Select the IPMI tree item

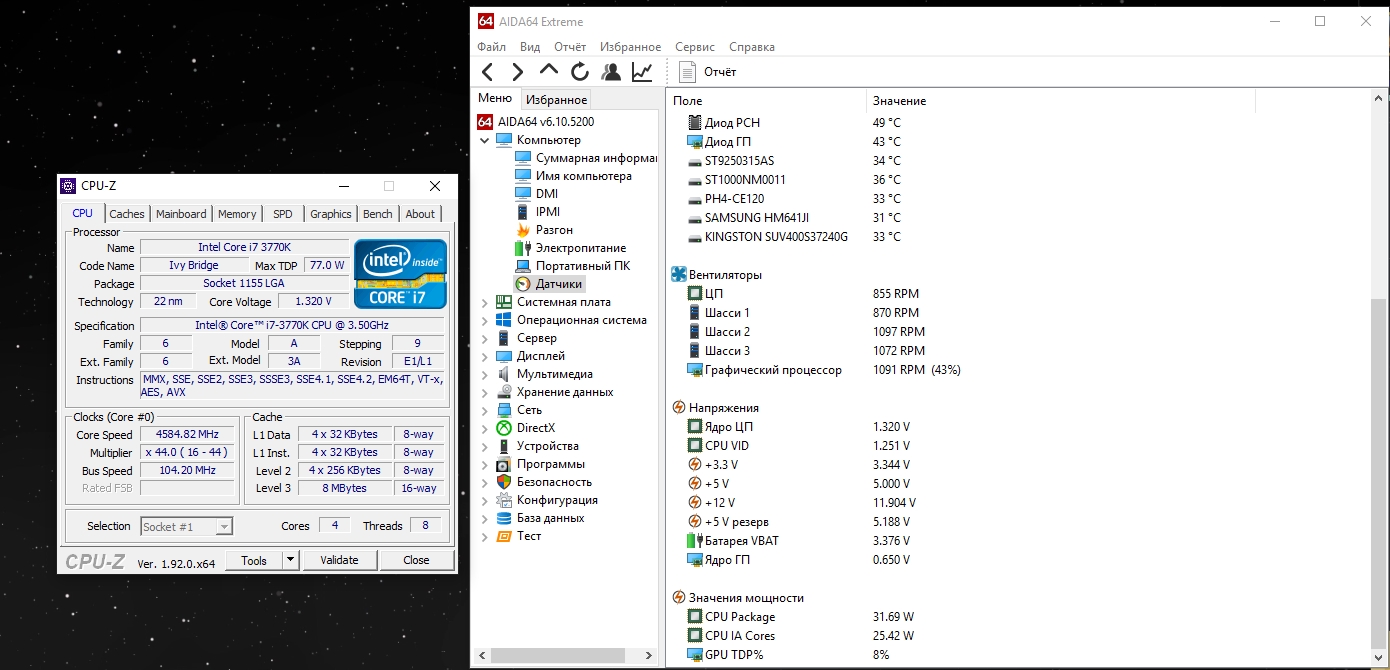coord(548,212)
